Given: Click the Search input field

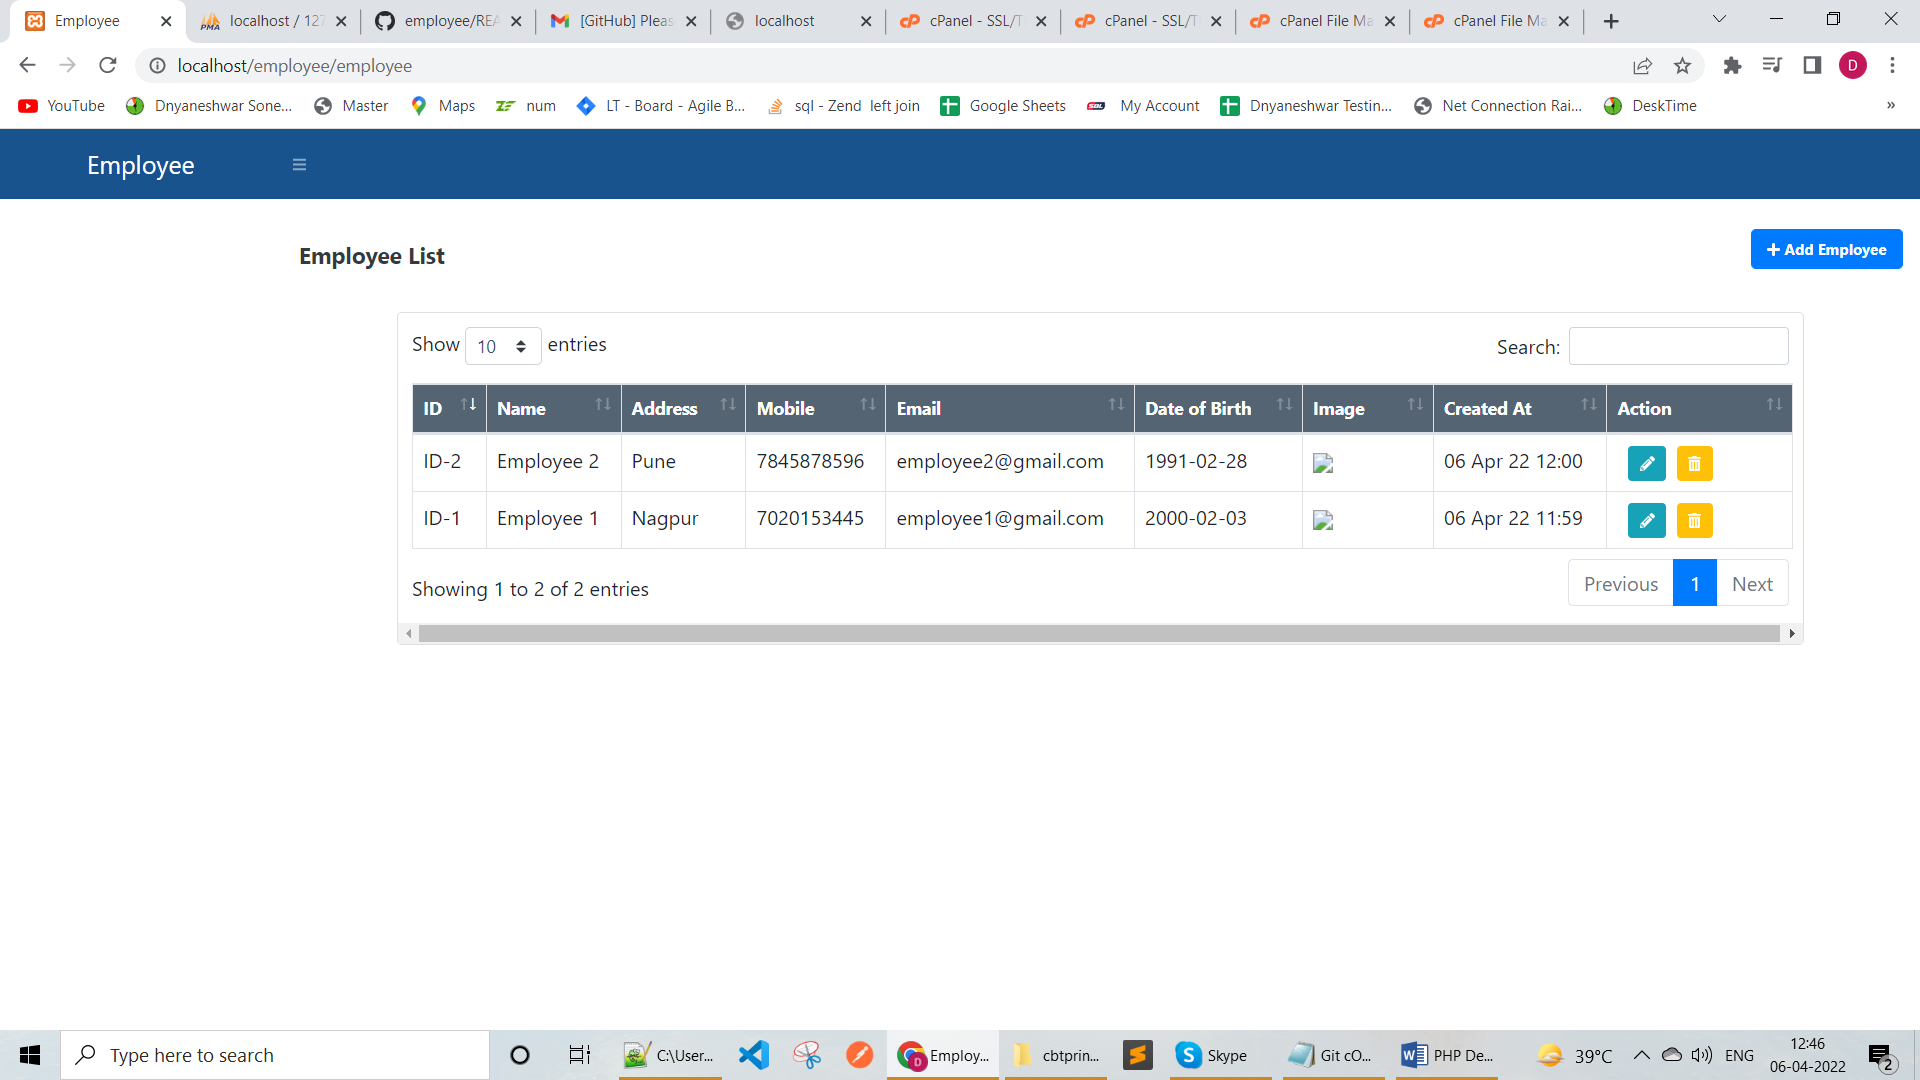Looking at the screenshot, I should (x=1678, y=346).
